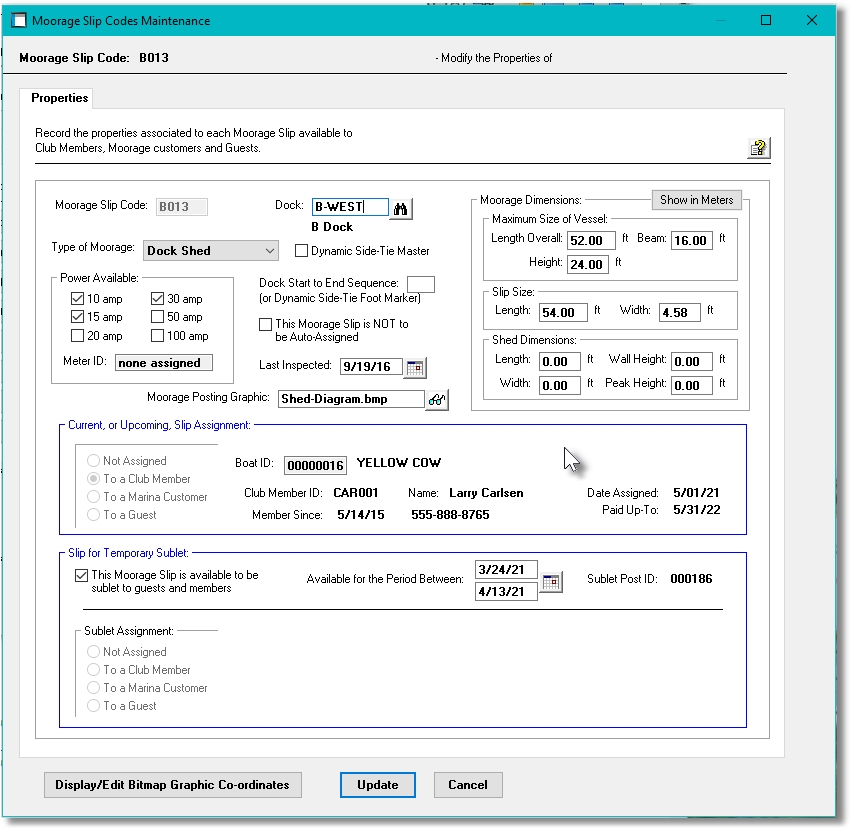This screenshot has width=850, height=831.
Task: Open the Last Inspected calendar picker
Action: (x=413, y=366)
